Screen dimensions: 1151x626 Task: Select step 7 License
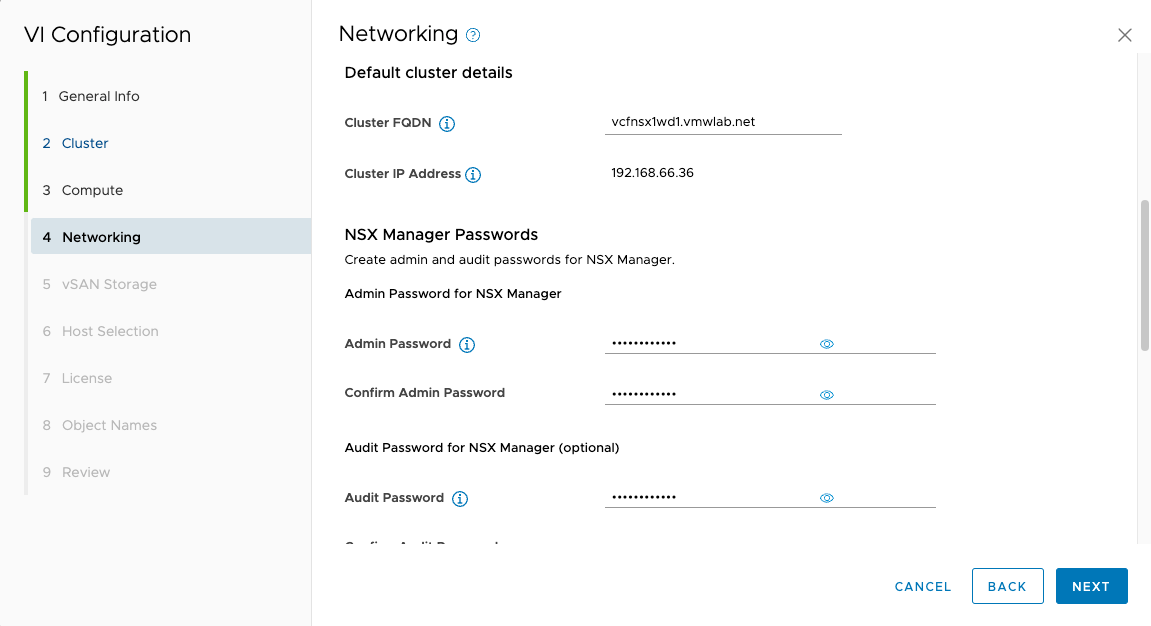(78, 378)
